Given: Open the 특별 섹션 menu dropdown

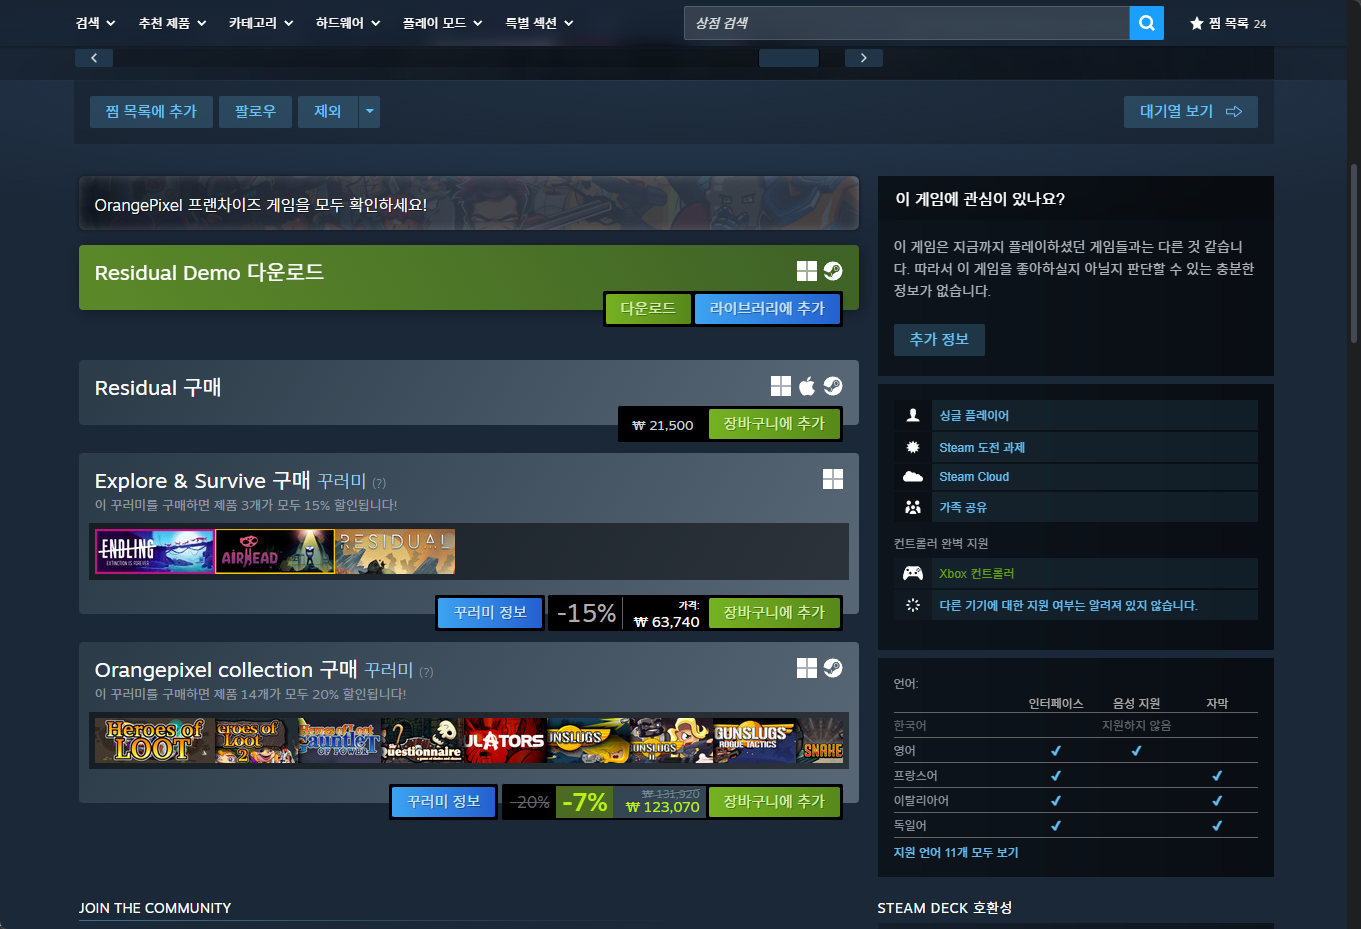Looking at the screenshot, I should [540, 23].
